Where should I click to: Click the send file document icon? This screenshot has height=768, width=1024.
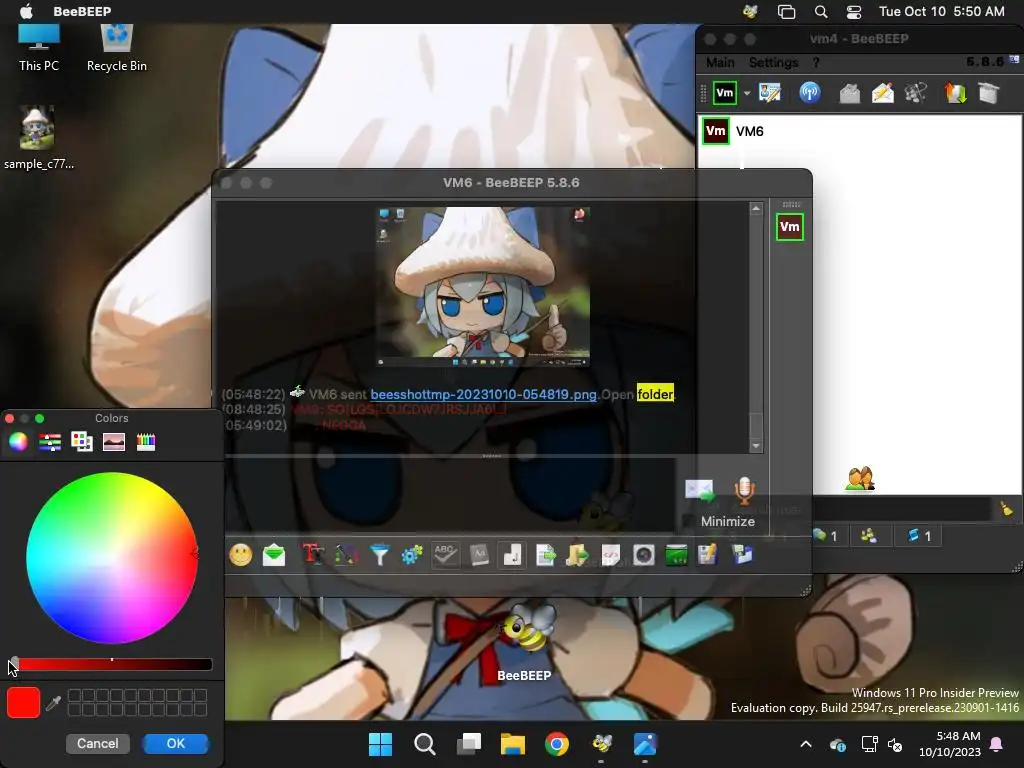(x=545, y=555)
